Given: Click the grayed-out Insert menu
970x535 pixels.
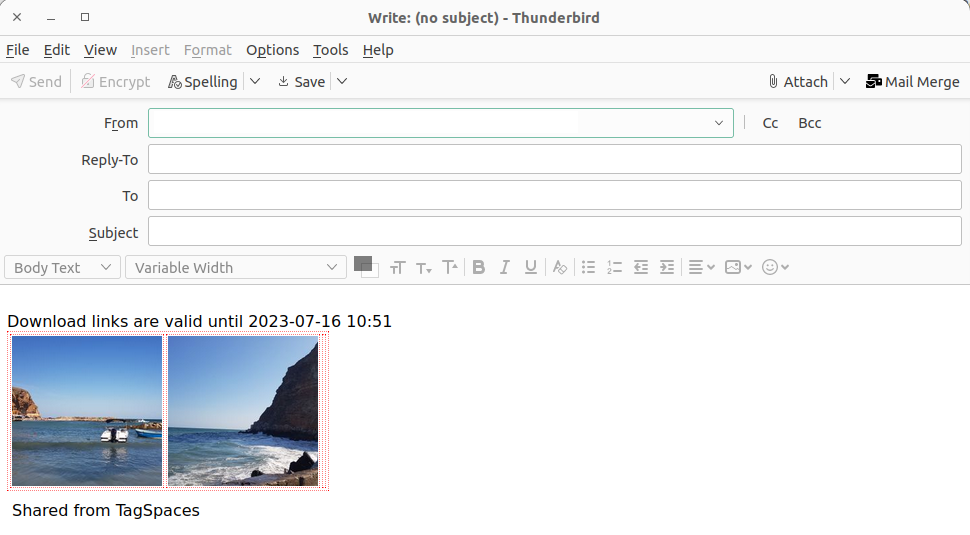Looking at the screenshot, I should 150,50.
